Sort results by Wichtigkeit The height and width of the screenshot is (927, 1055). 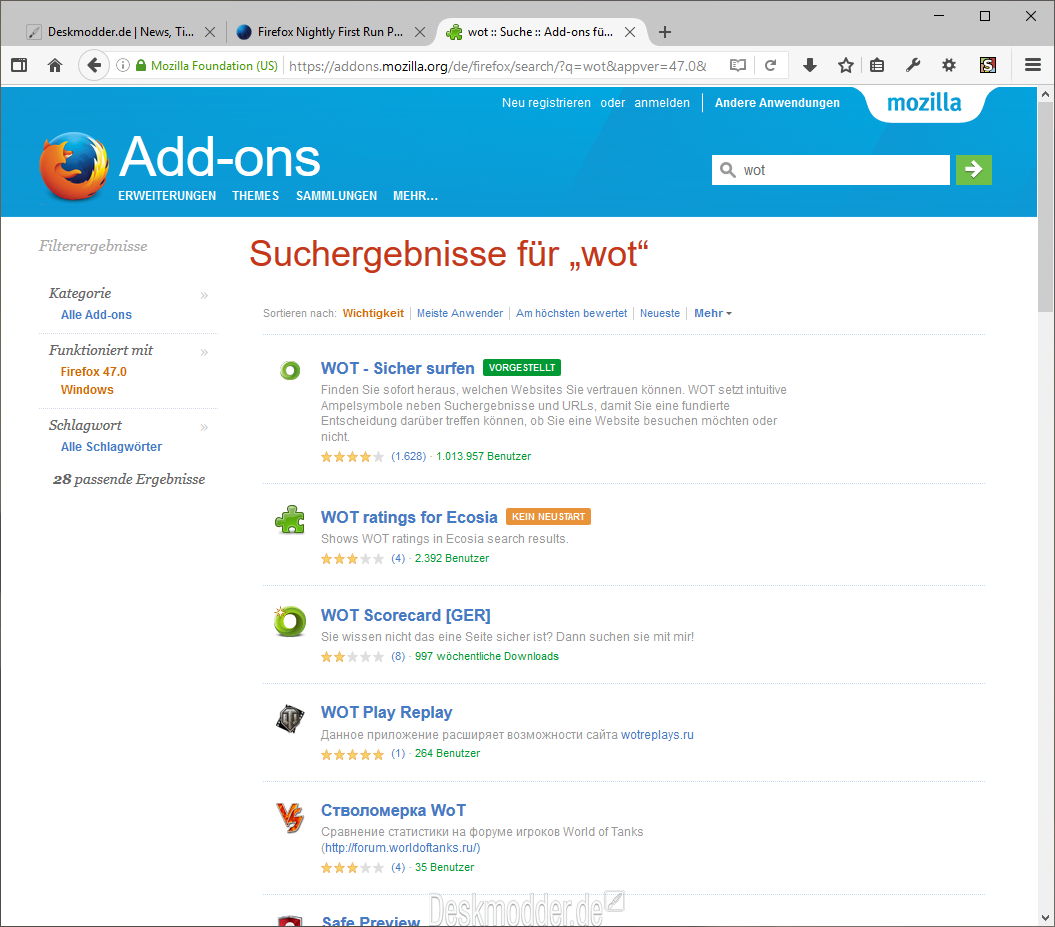373,313
